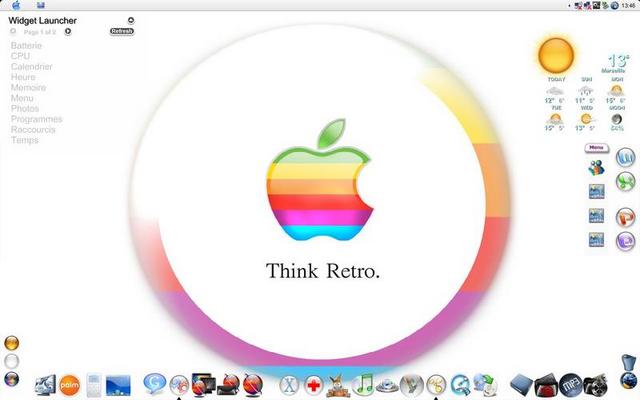The image size is (640, 400).
Task: Launch the CPU widget
Action: coord(20,56)
